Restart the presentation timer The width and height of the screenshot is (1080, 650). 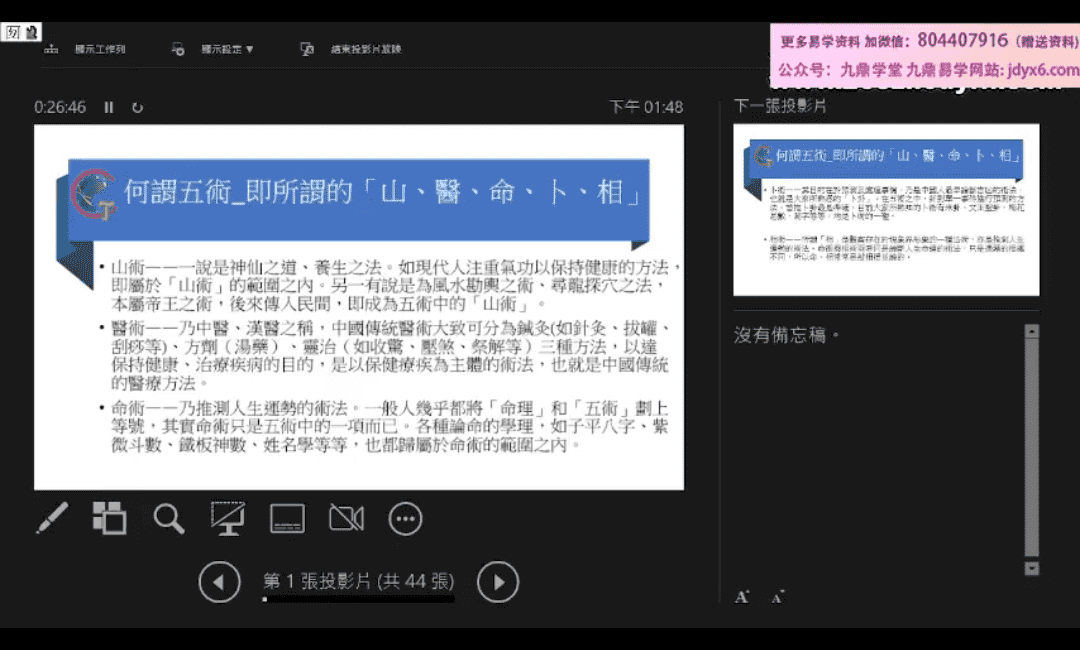137,107
